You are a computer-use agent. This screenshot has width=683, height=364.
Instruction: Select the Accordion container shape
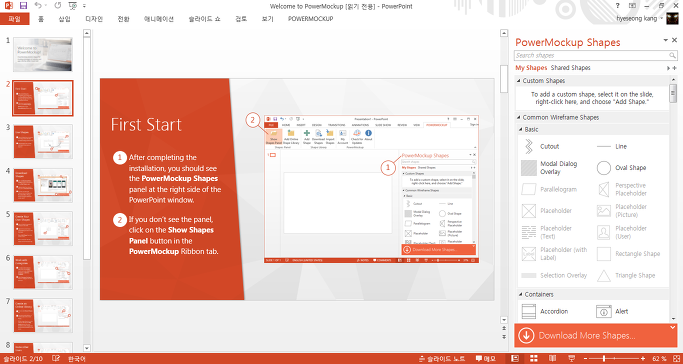(544, 311)
